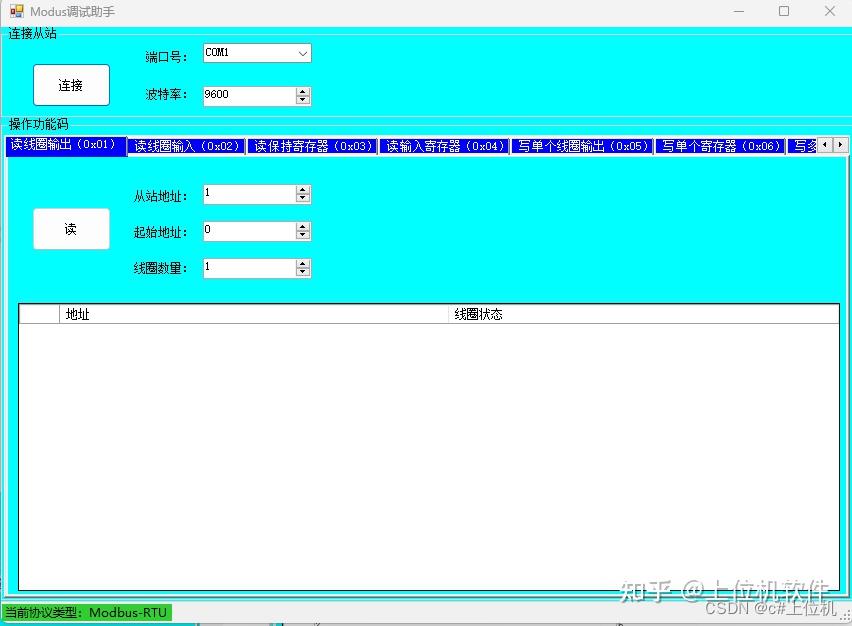Select the 读线圈输入 (0x02) tab
Screen dimensions: 852x626
[x=187, y=145]
